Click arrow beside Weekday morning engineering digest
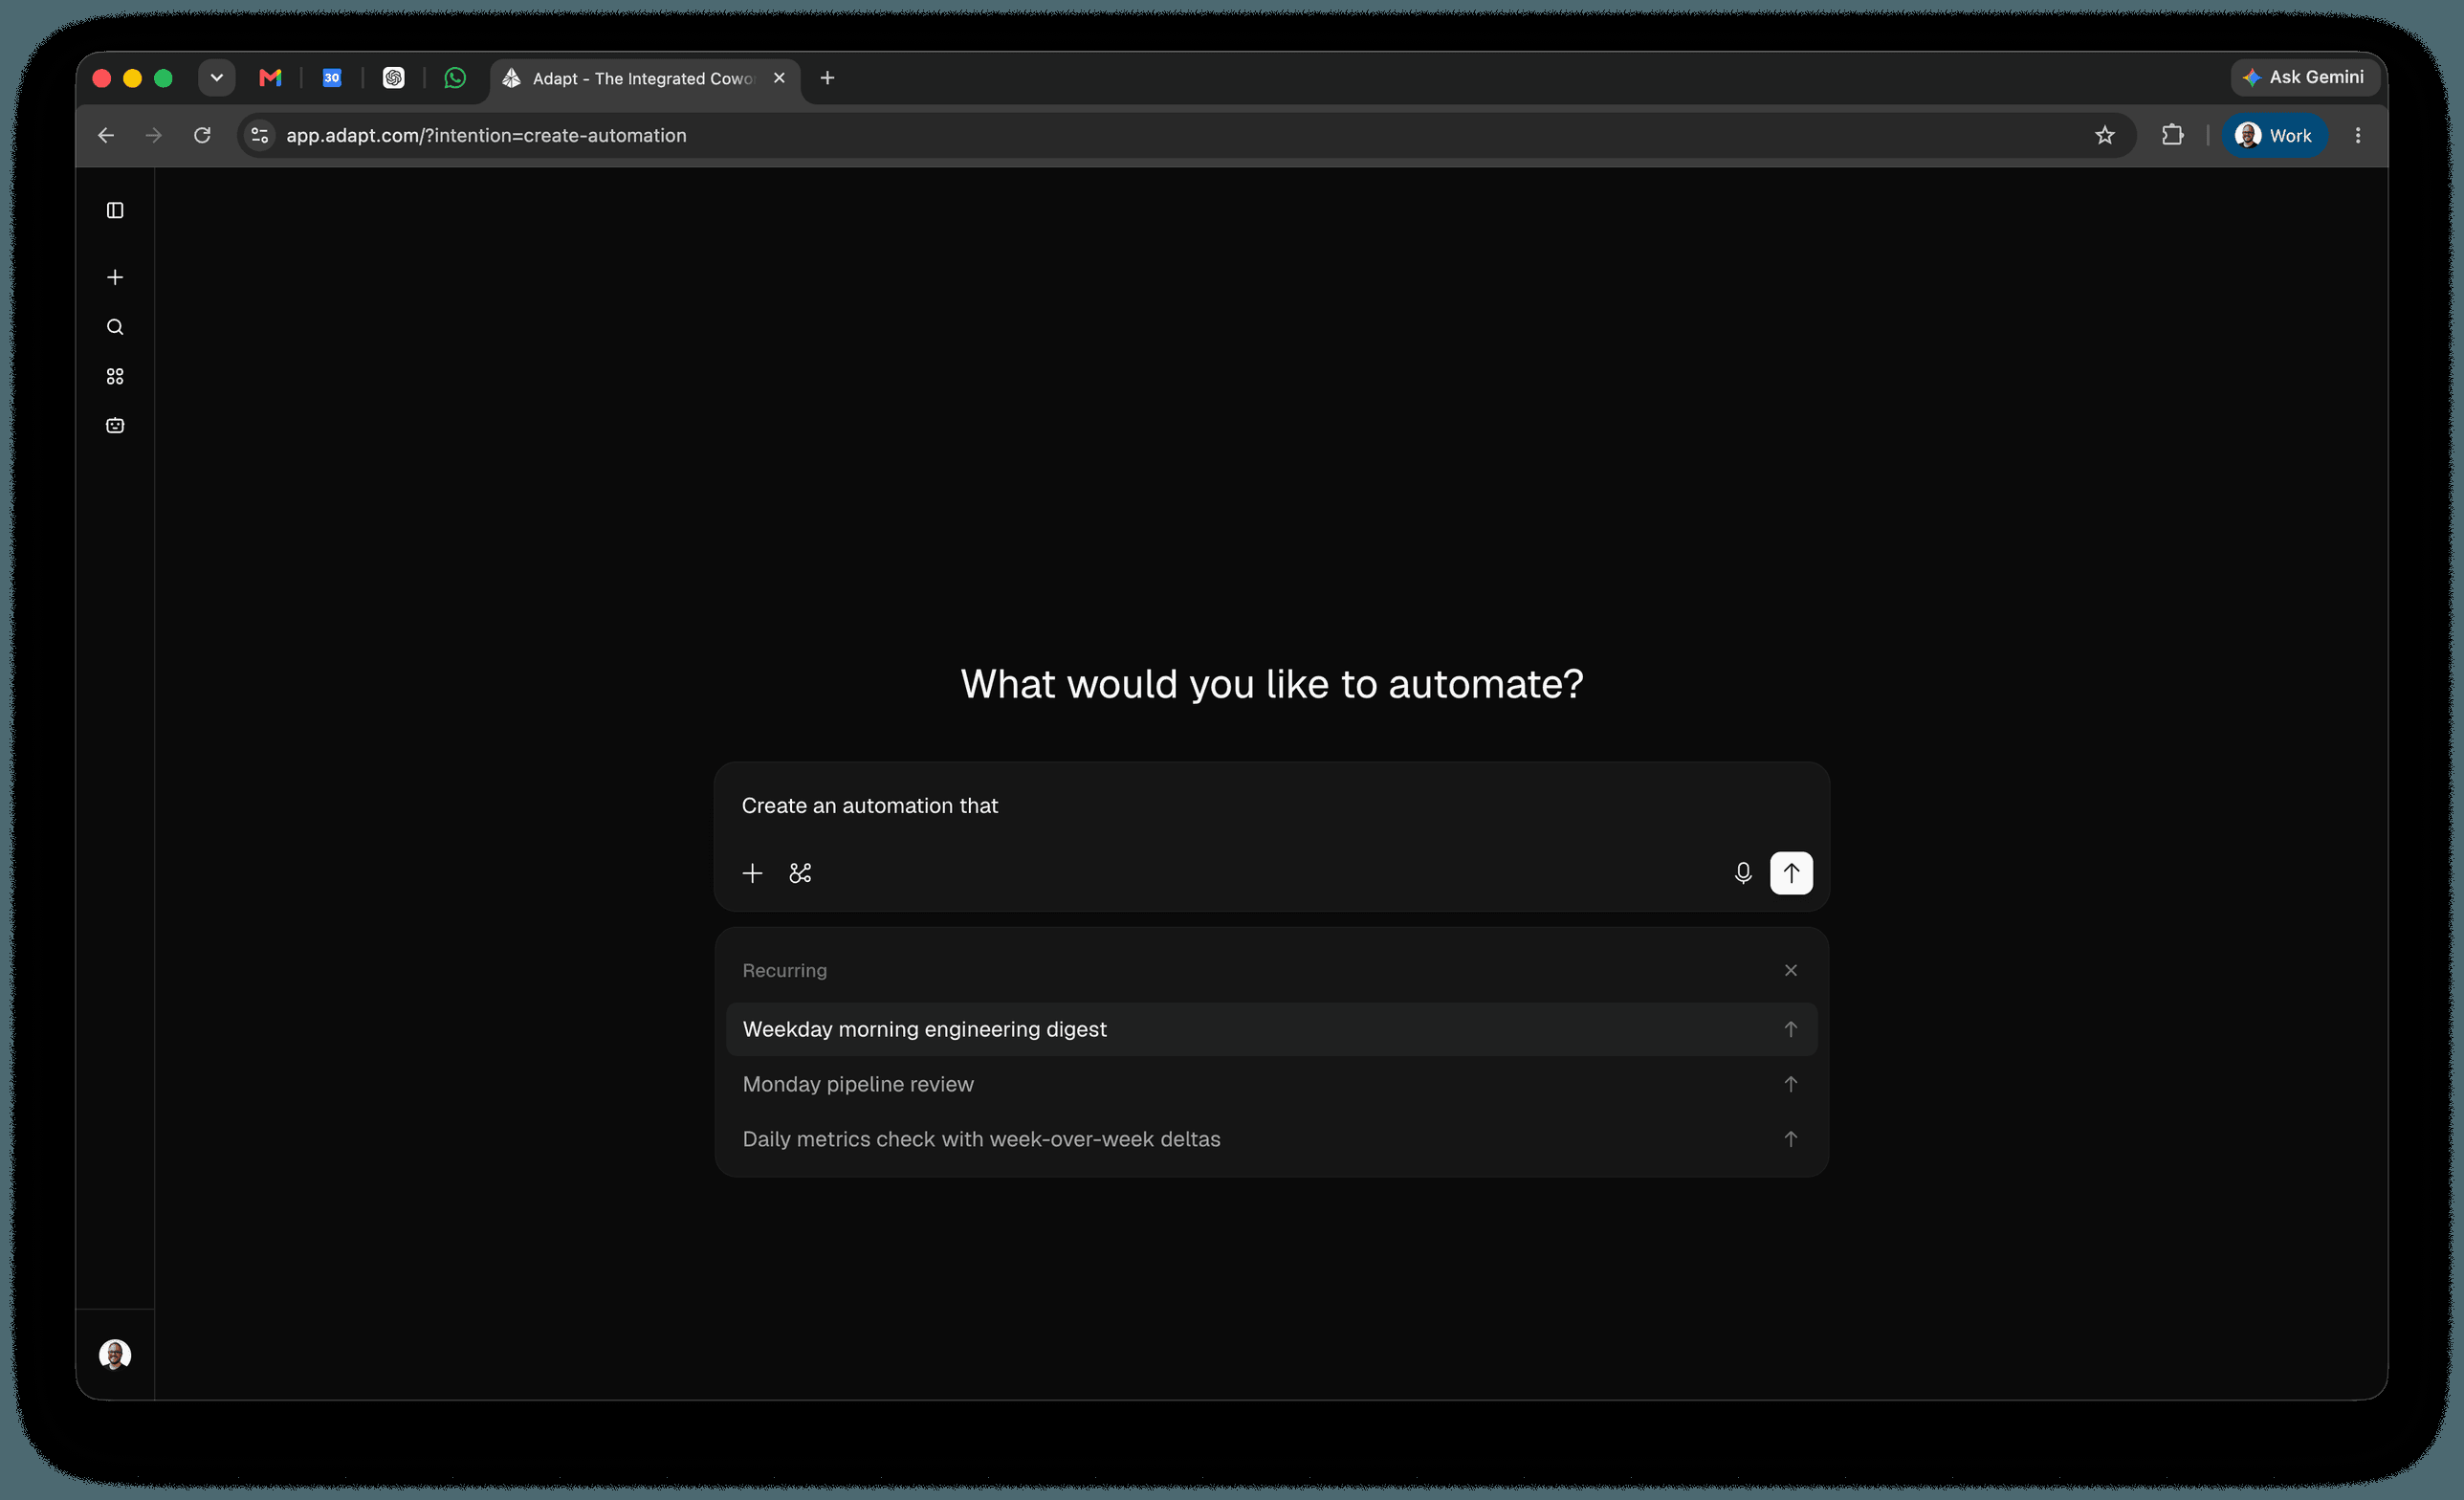The width and height of the screenshot is (2464, 1500). [x=1791, y=1029]
